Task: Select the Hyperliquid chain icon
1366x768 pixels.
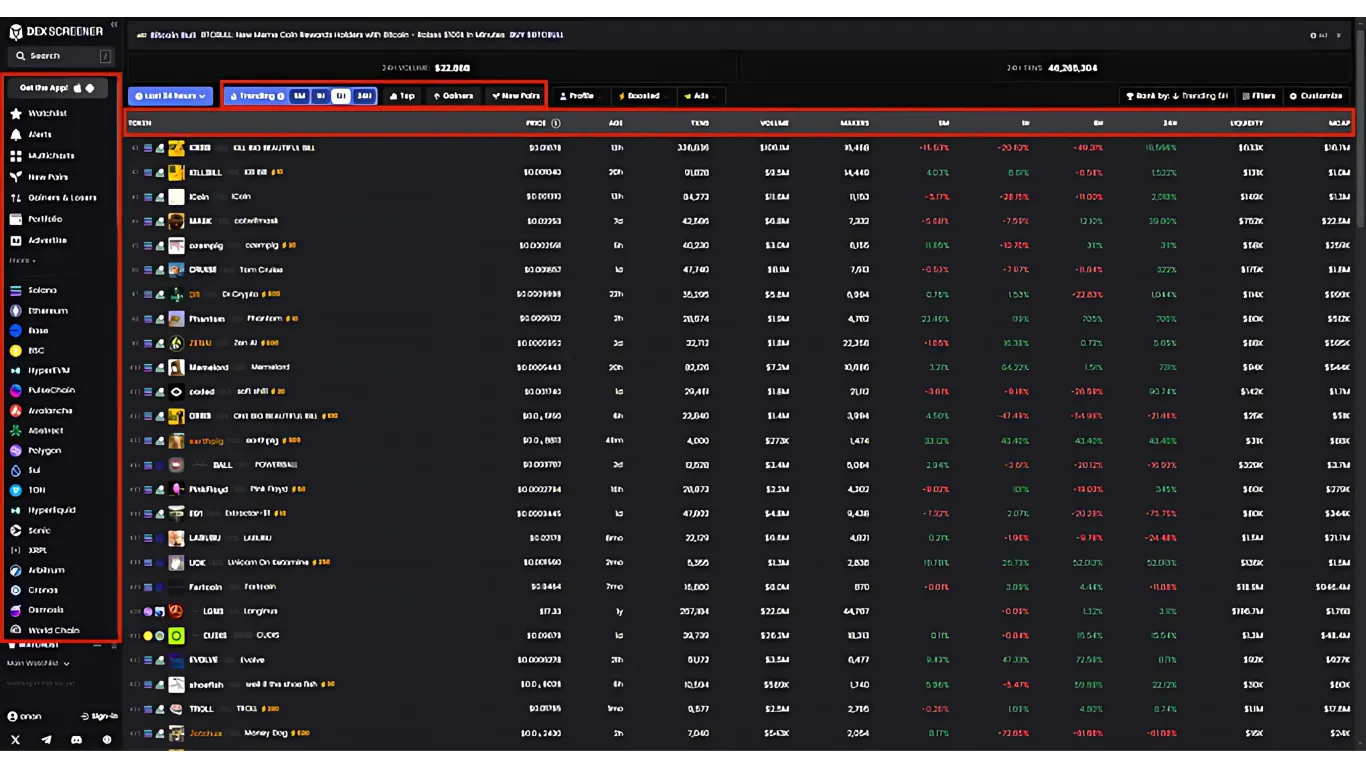Action: point(16,511)
